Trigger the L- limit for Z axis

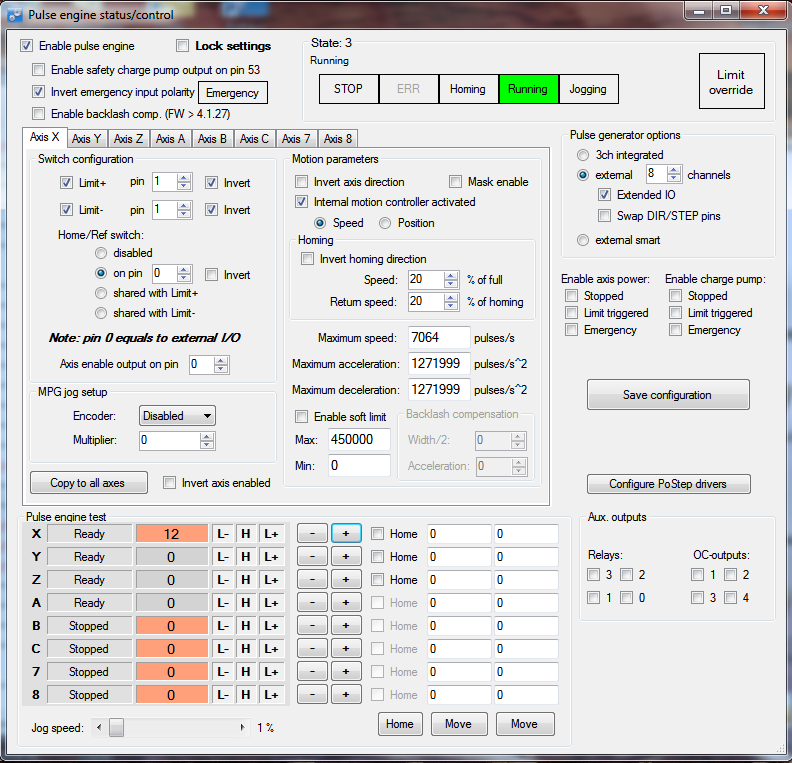tap(223, 580)
